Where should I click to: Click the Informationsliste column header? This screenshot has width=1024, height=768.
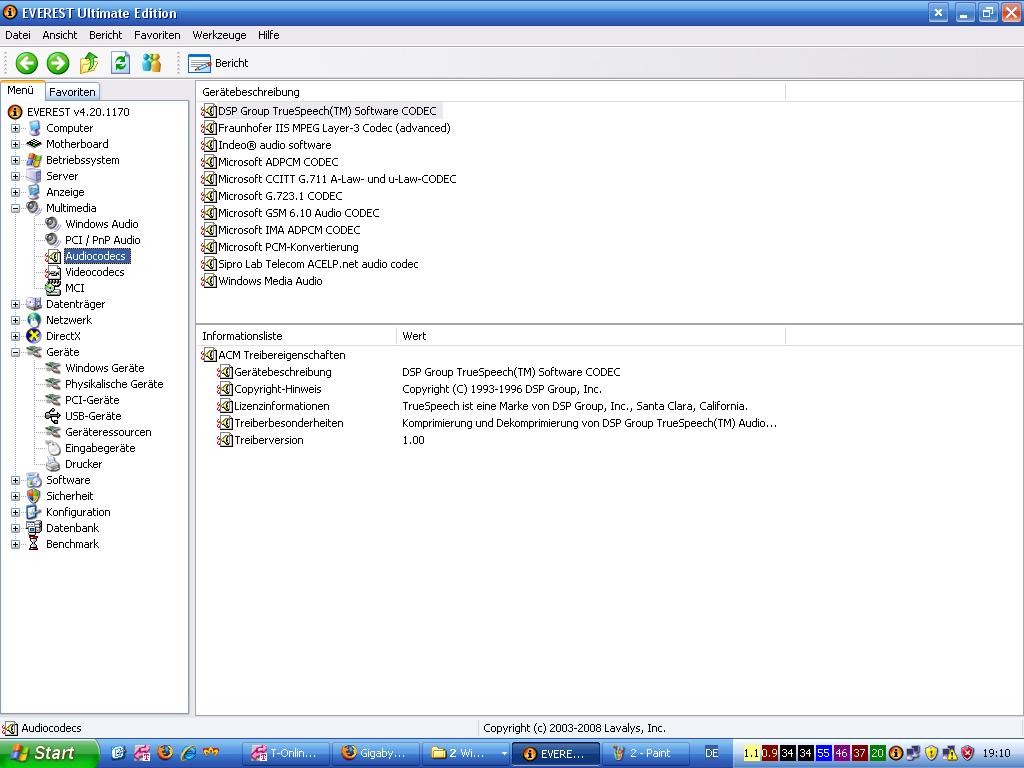296,336
